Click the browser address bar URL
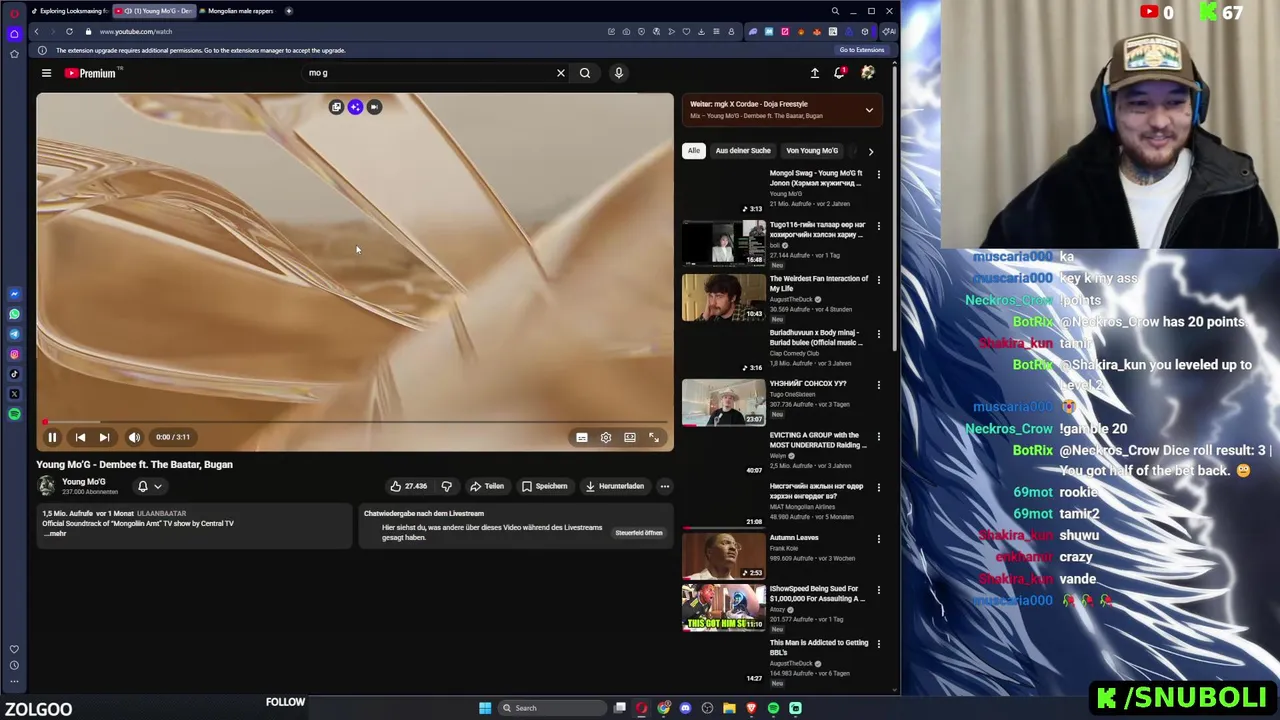1280x720 pixels. coord(135,31)
